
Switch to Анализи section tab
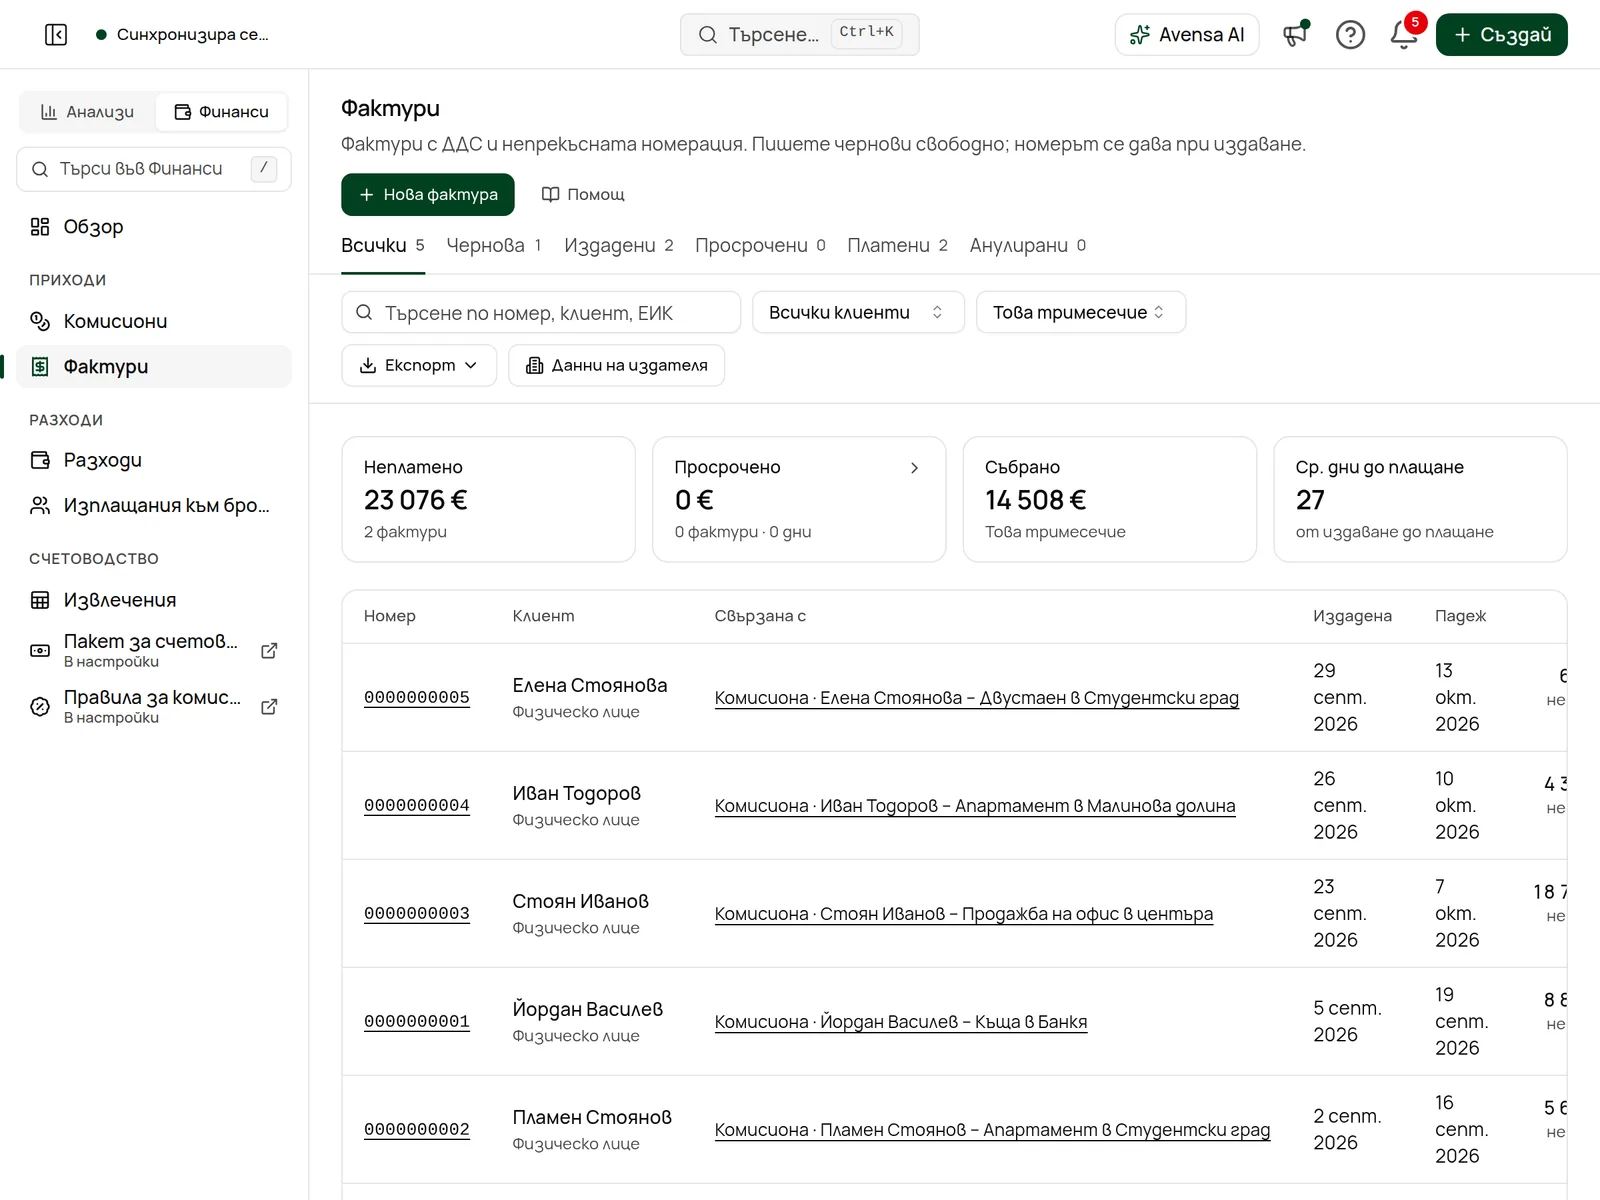[88, 112]
